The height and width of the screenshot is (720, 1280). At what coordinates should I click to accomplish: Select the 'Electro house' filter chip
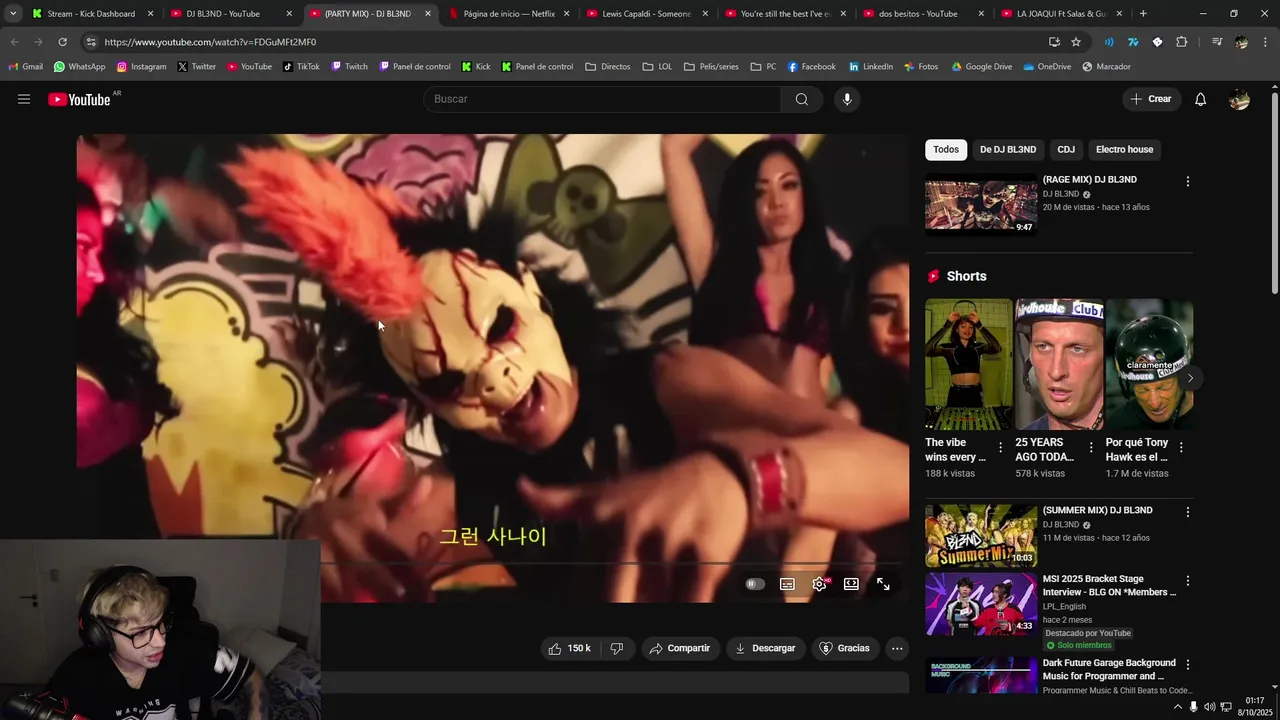[1124, 149]
